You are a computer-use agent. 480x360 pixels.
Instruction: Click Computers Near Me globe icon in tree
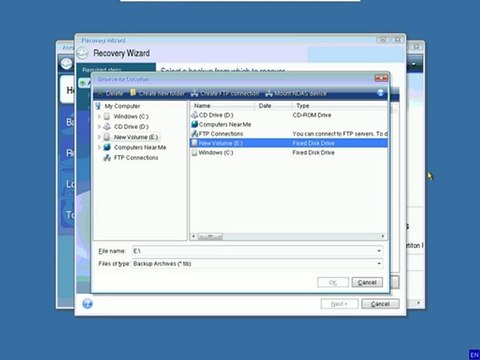click(x=107, y=147)
